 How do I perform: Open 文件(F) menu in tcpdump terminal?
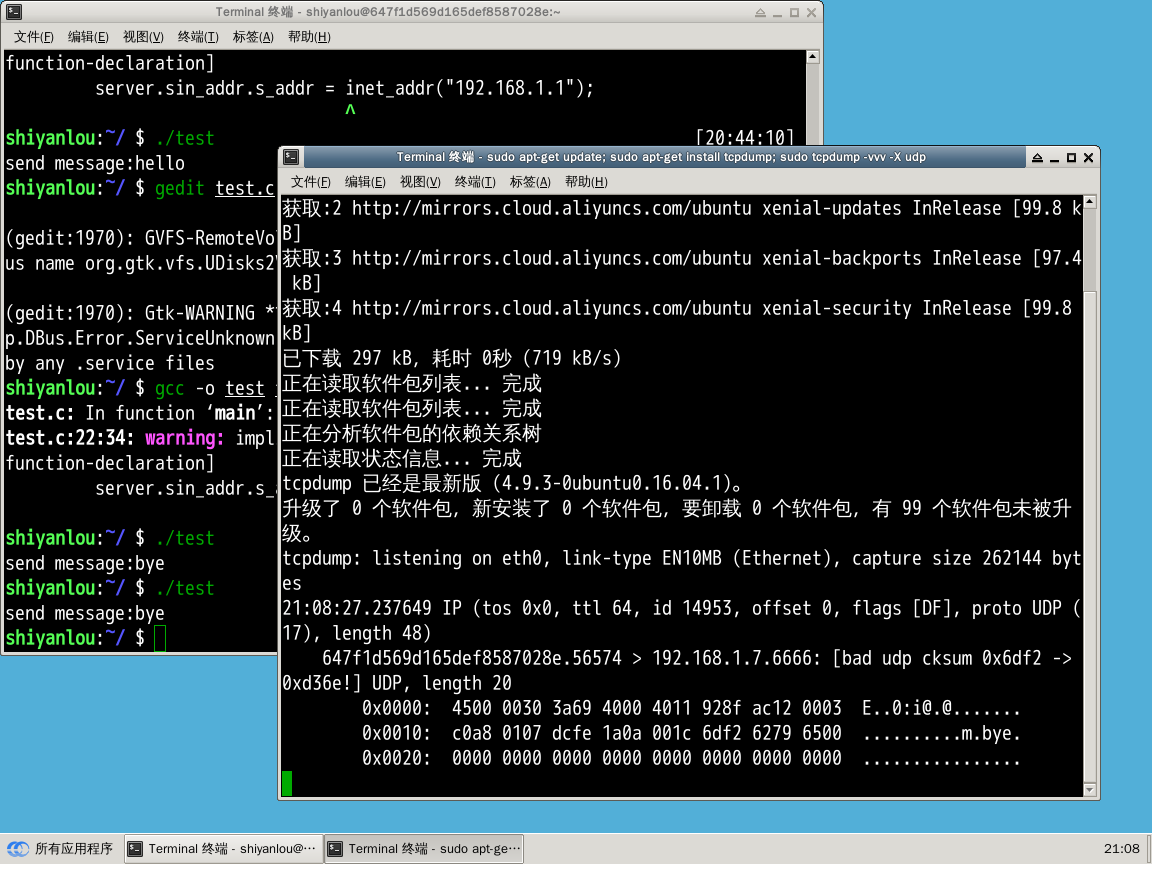coord(310,182)
